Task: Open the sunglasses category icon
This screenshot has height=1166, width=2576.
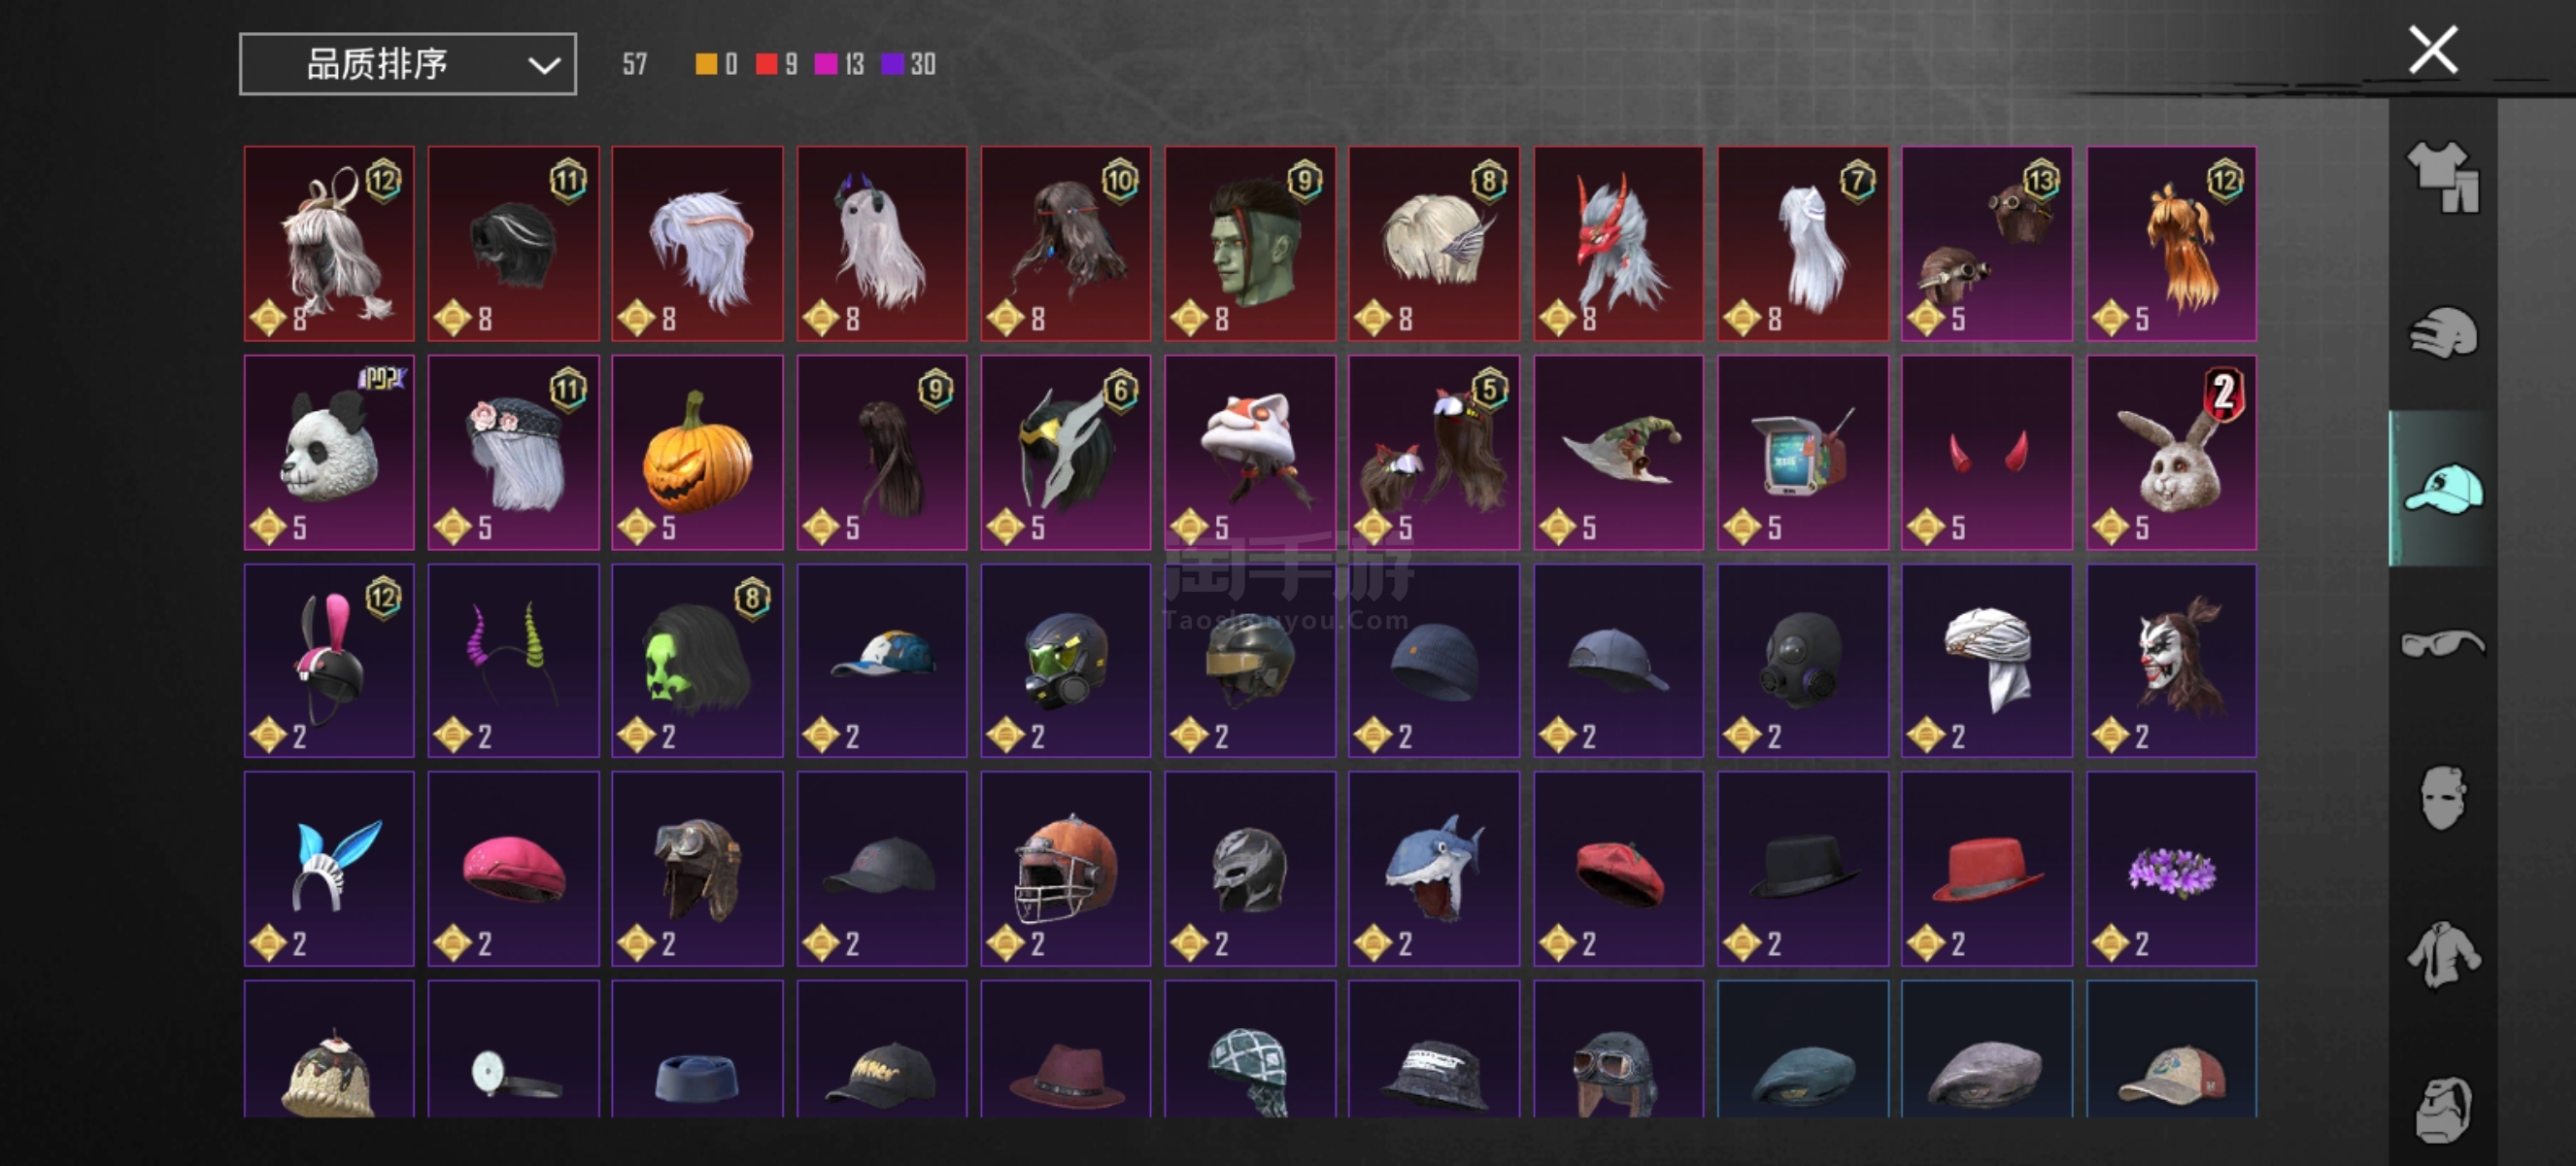Action: tap(2442, 642)
